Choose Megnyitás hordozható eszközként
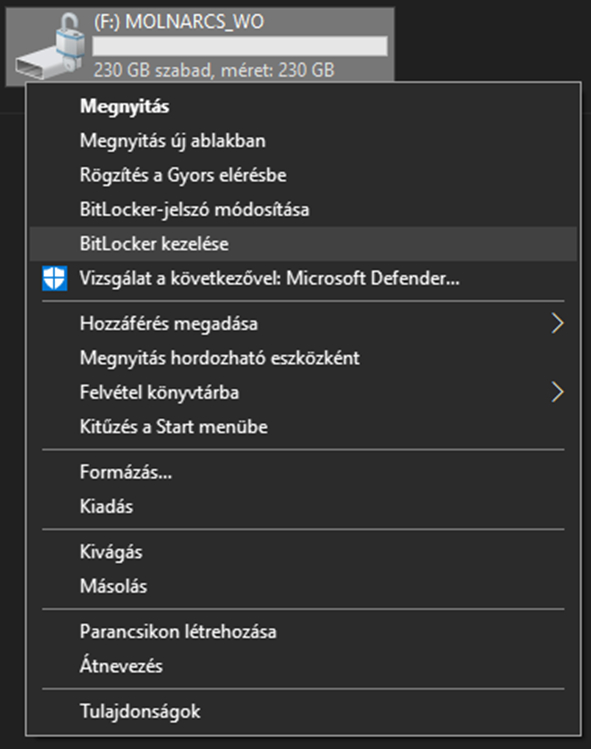The width and height of the screenshot is (591, 749). click(x=303, y=358)
